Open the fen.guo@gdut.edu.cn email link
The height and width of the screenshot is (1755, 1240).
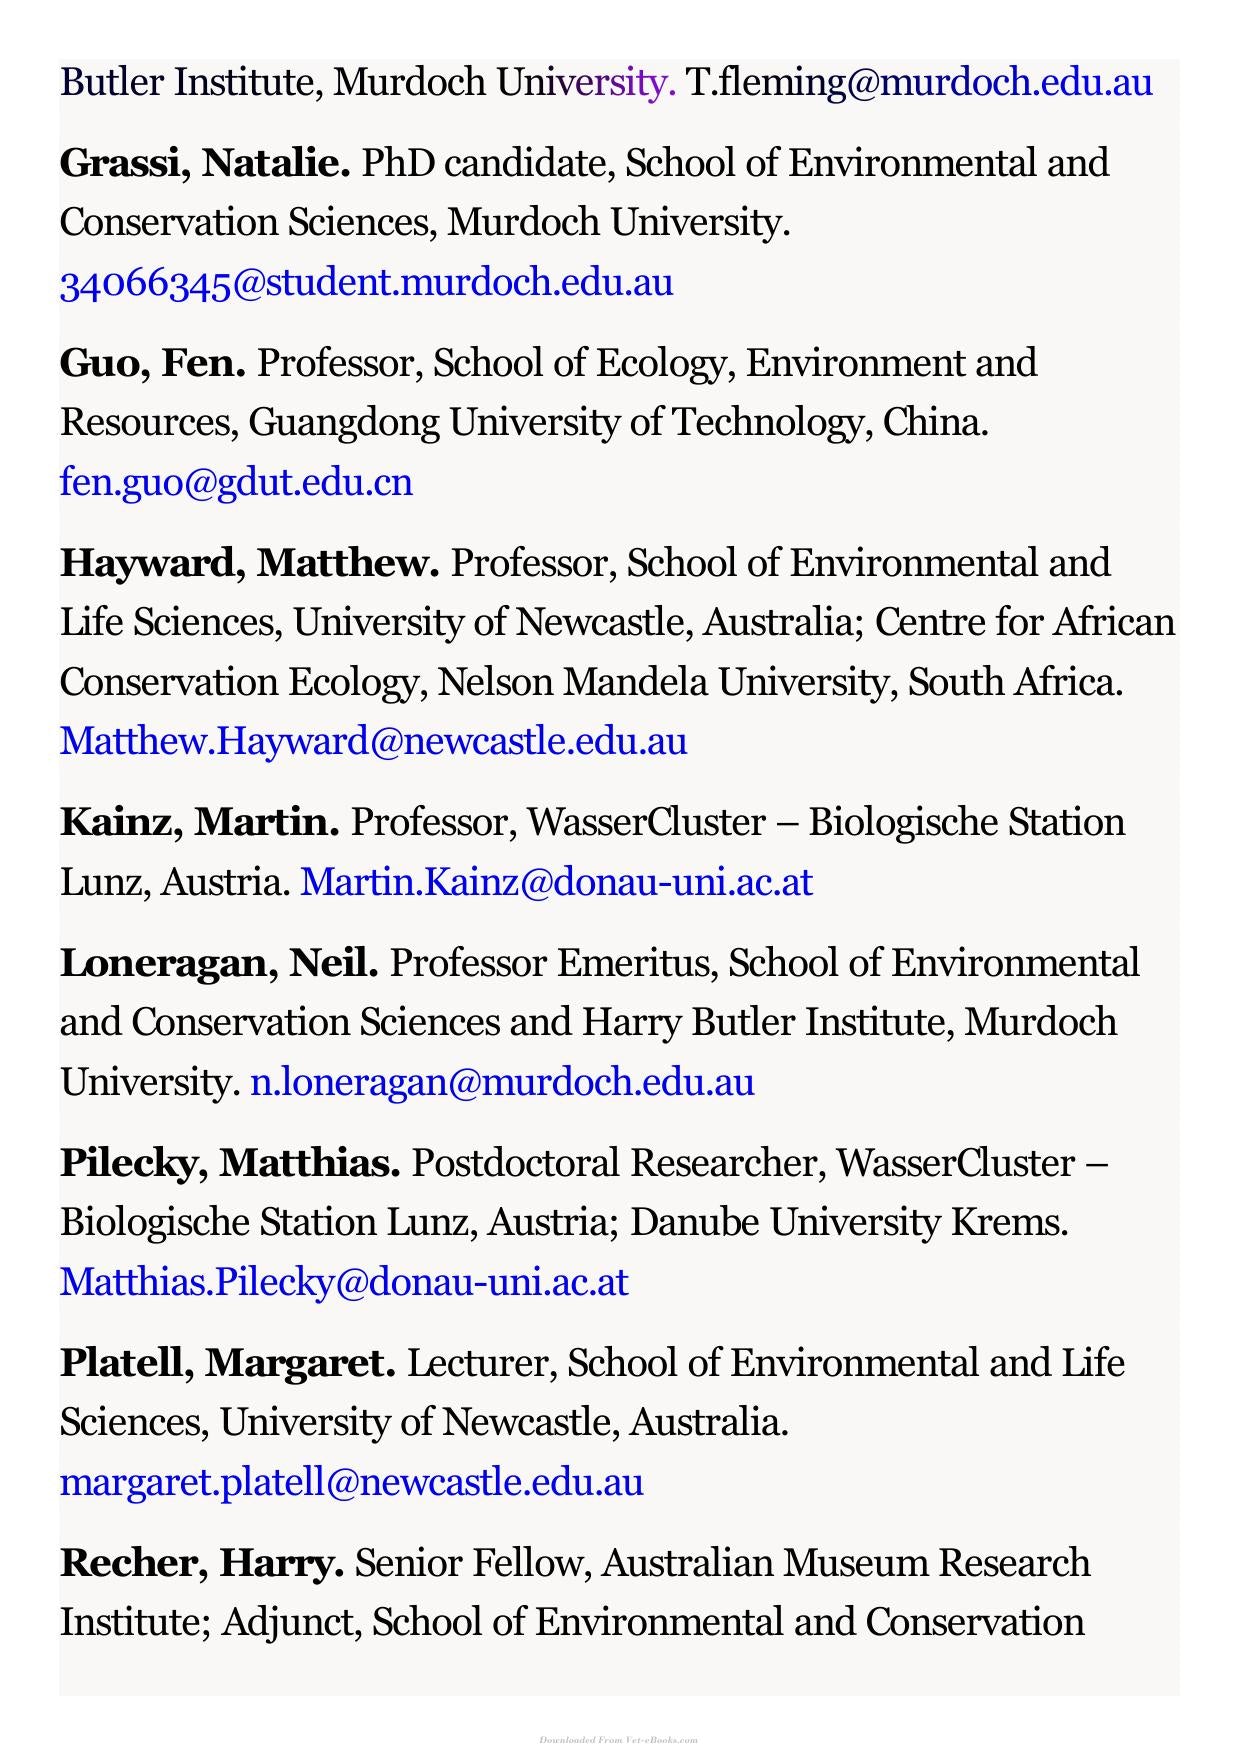click(236, 483)
